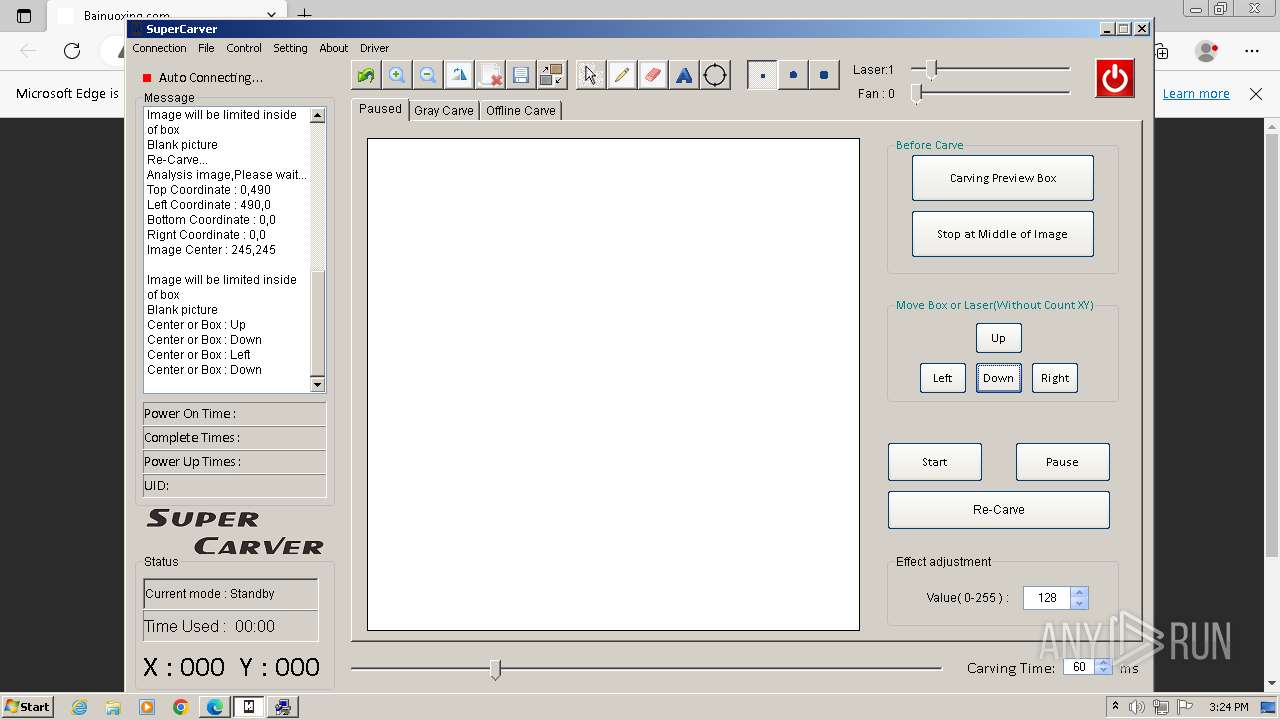
Task: Select the pencil drawing tool
Action: pyautogui.click(x=622, y=75)
